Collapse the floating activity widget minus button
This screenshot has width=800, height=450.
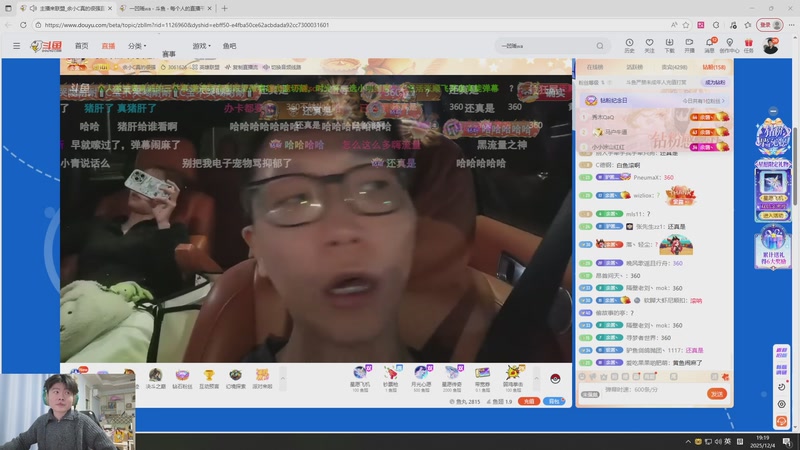pos(773,111)
